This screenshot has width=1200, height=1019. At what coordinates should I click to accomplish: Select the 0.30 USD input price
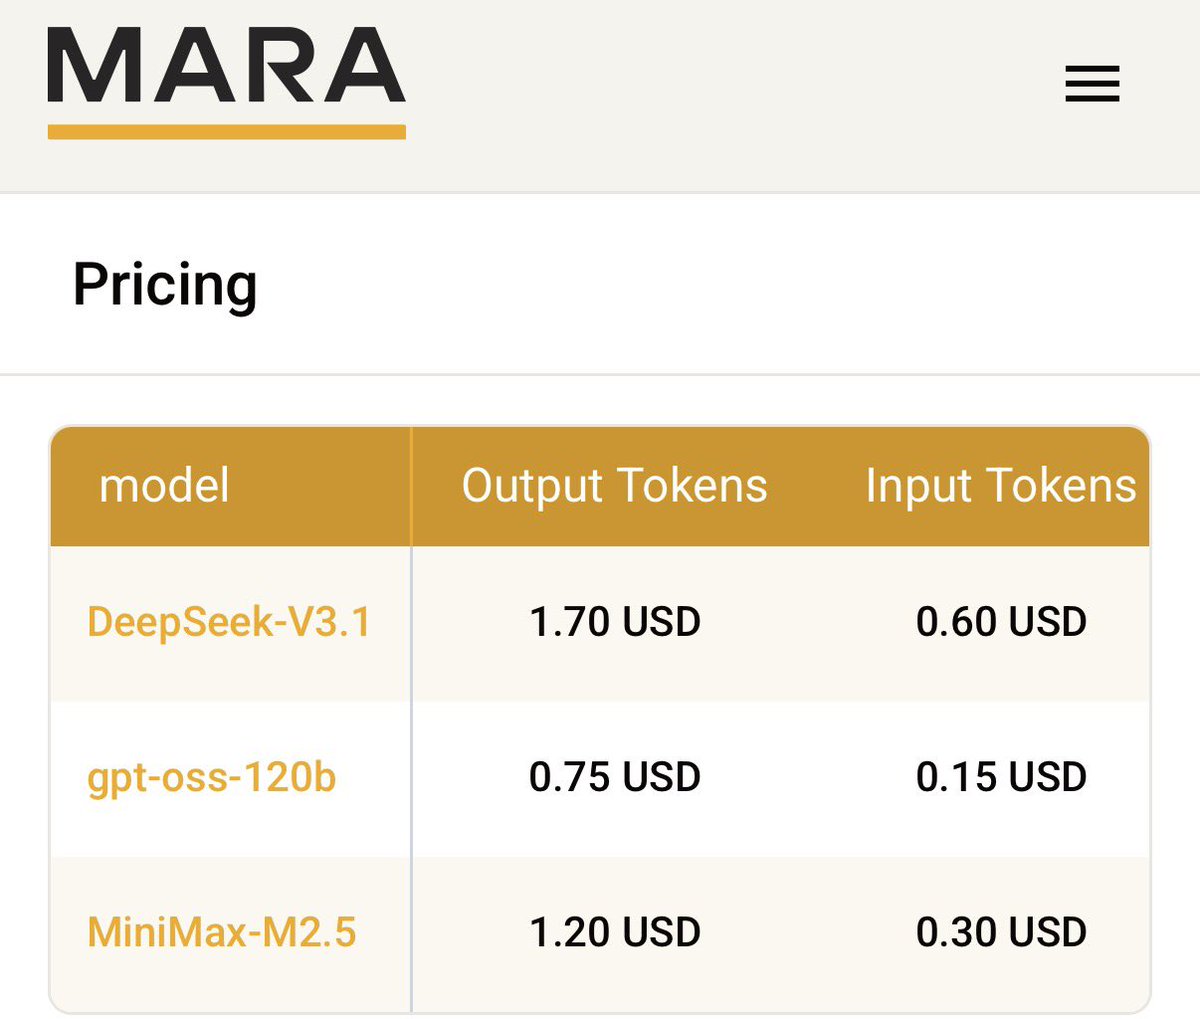click(1001, 932)
